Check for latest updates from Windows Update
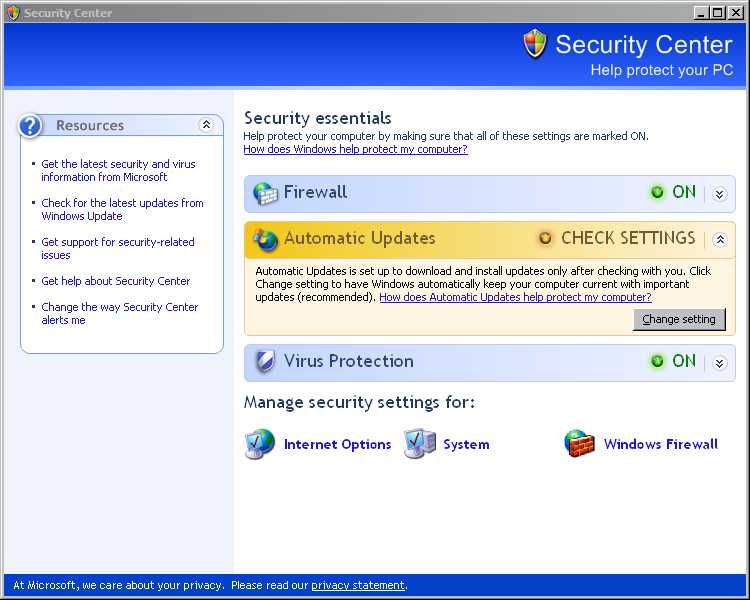The image size is (750, 600). click(x=122, y=210)
